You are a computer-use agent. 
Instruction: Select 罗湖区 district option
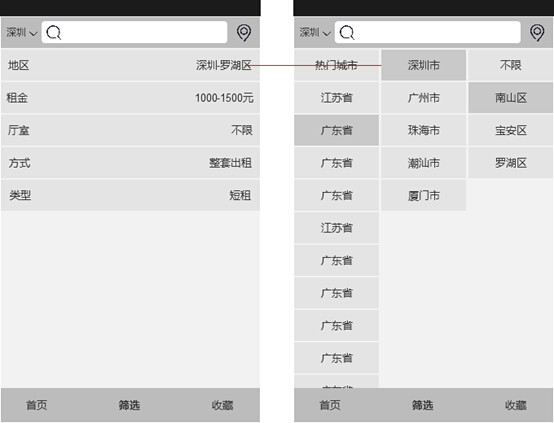[x=511, y=163]
